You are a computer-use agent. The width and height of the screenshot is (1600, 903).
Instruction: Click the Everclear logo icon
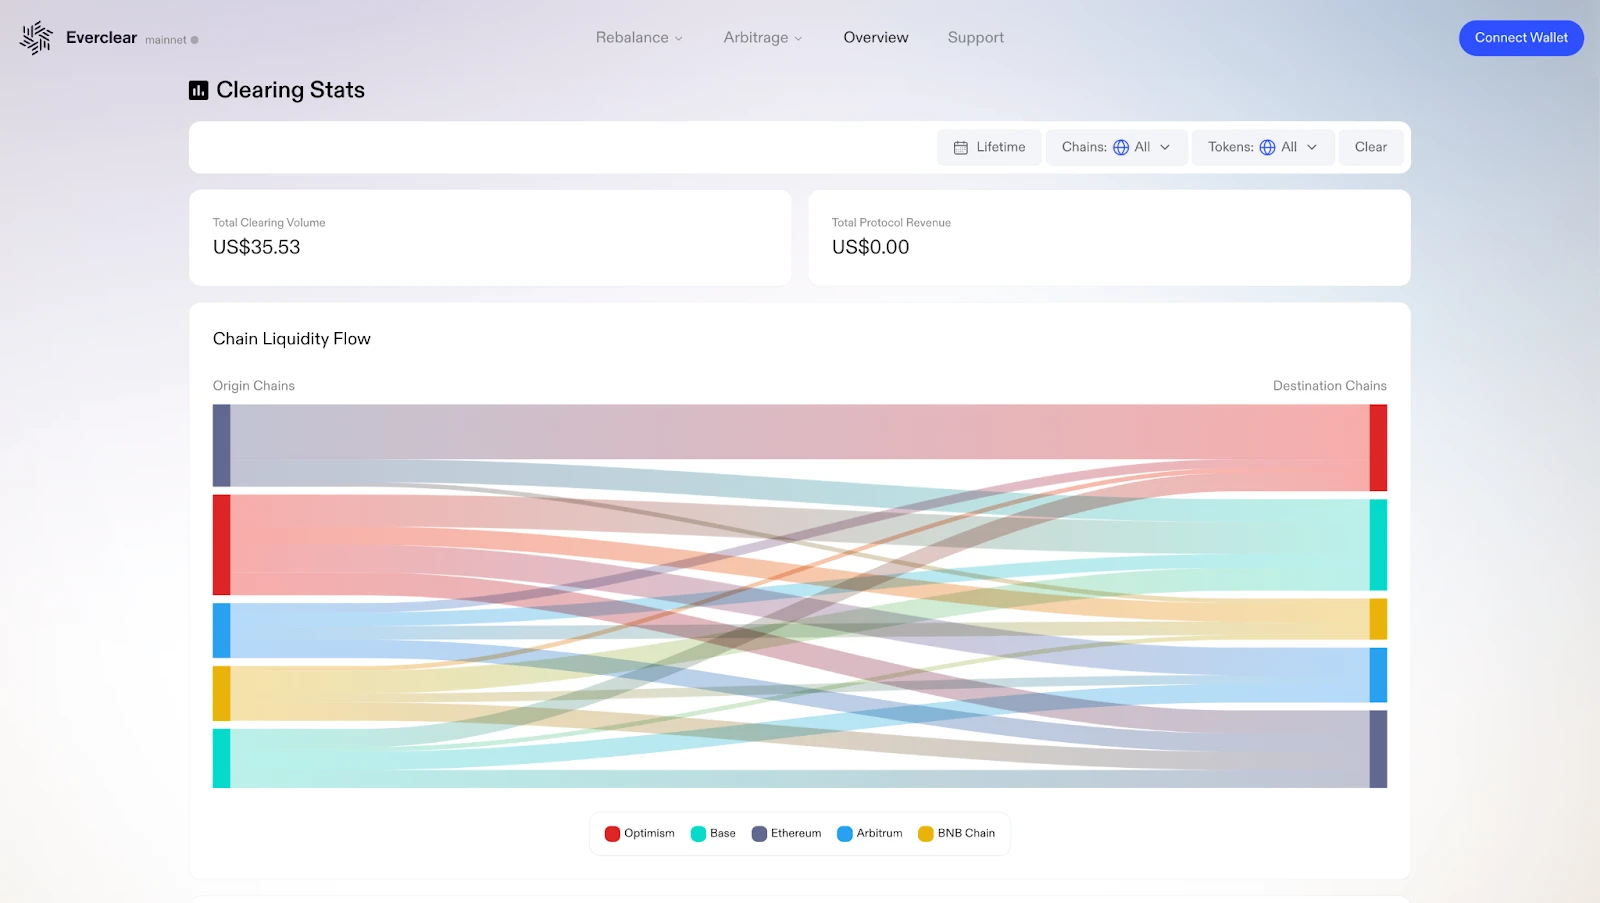tap(36, 38)
